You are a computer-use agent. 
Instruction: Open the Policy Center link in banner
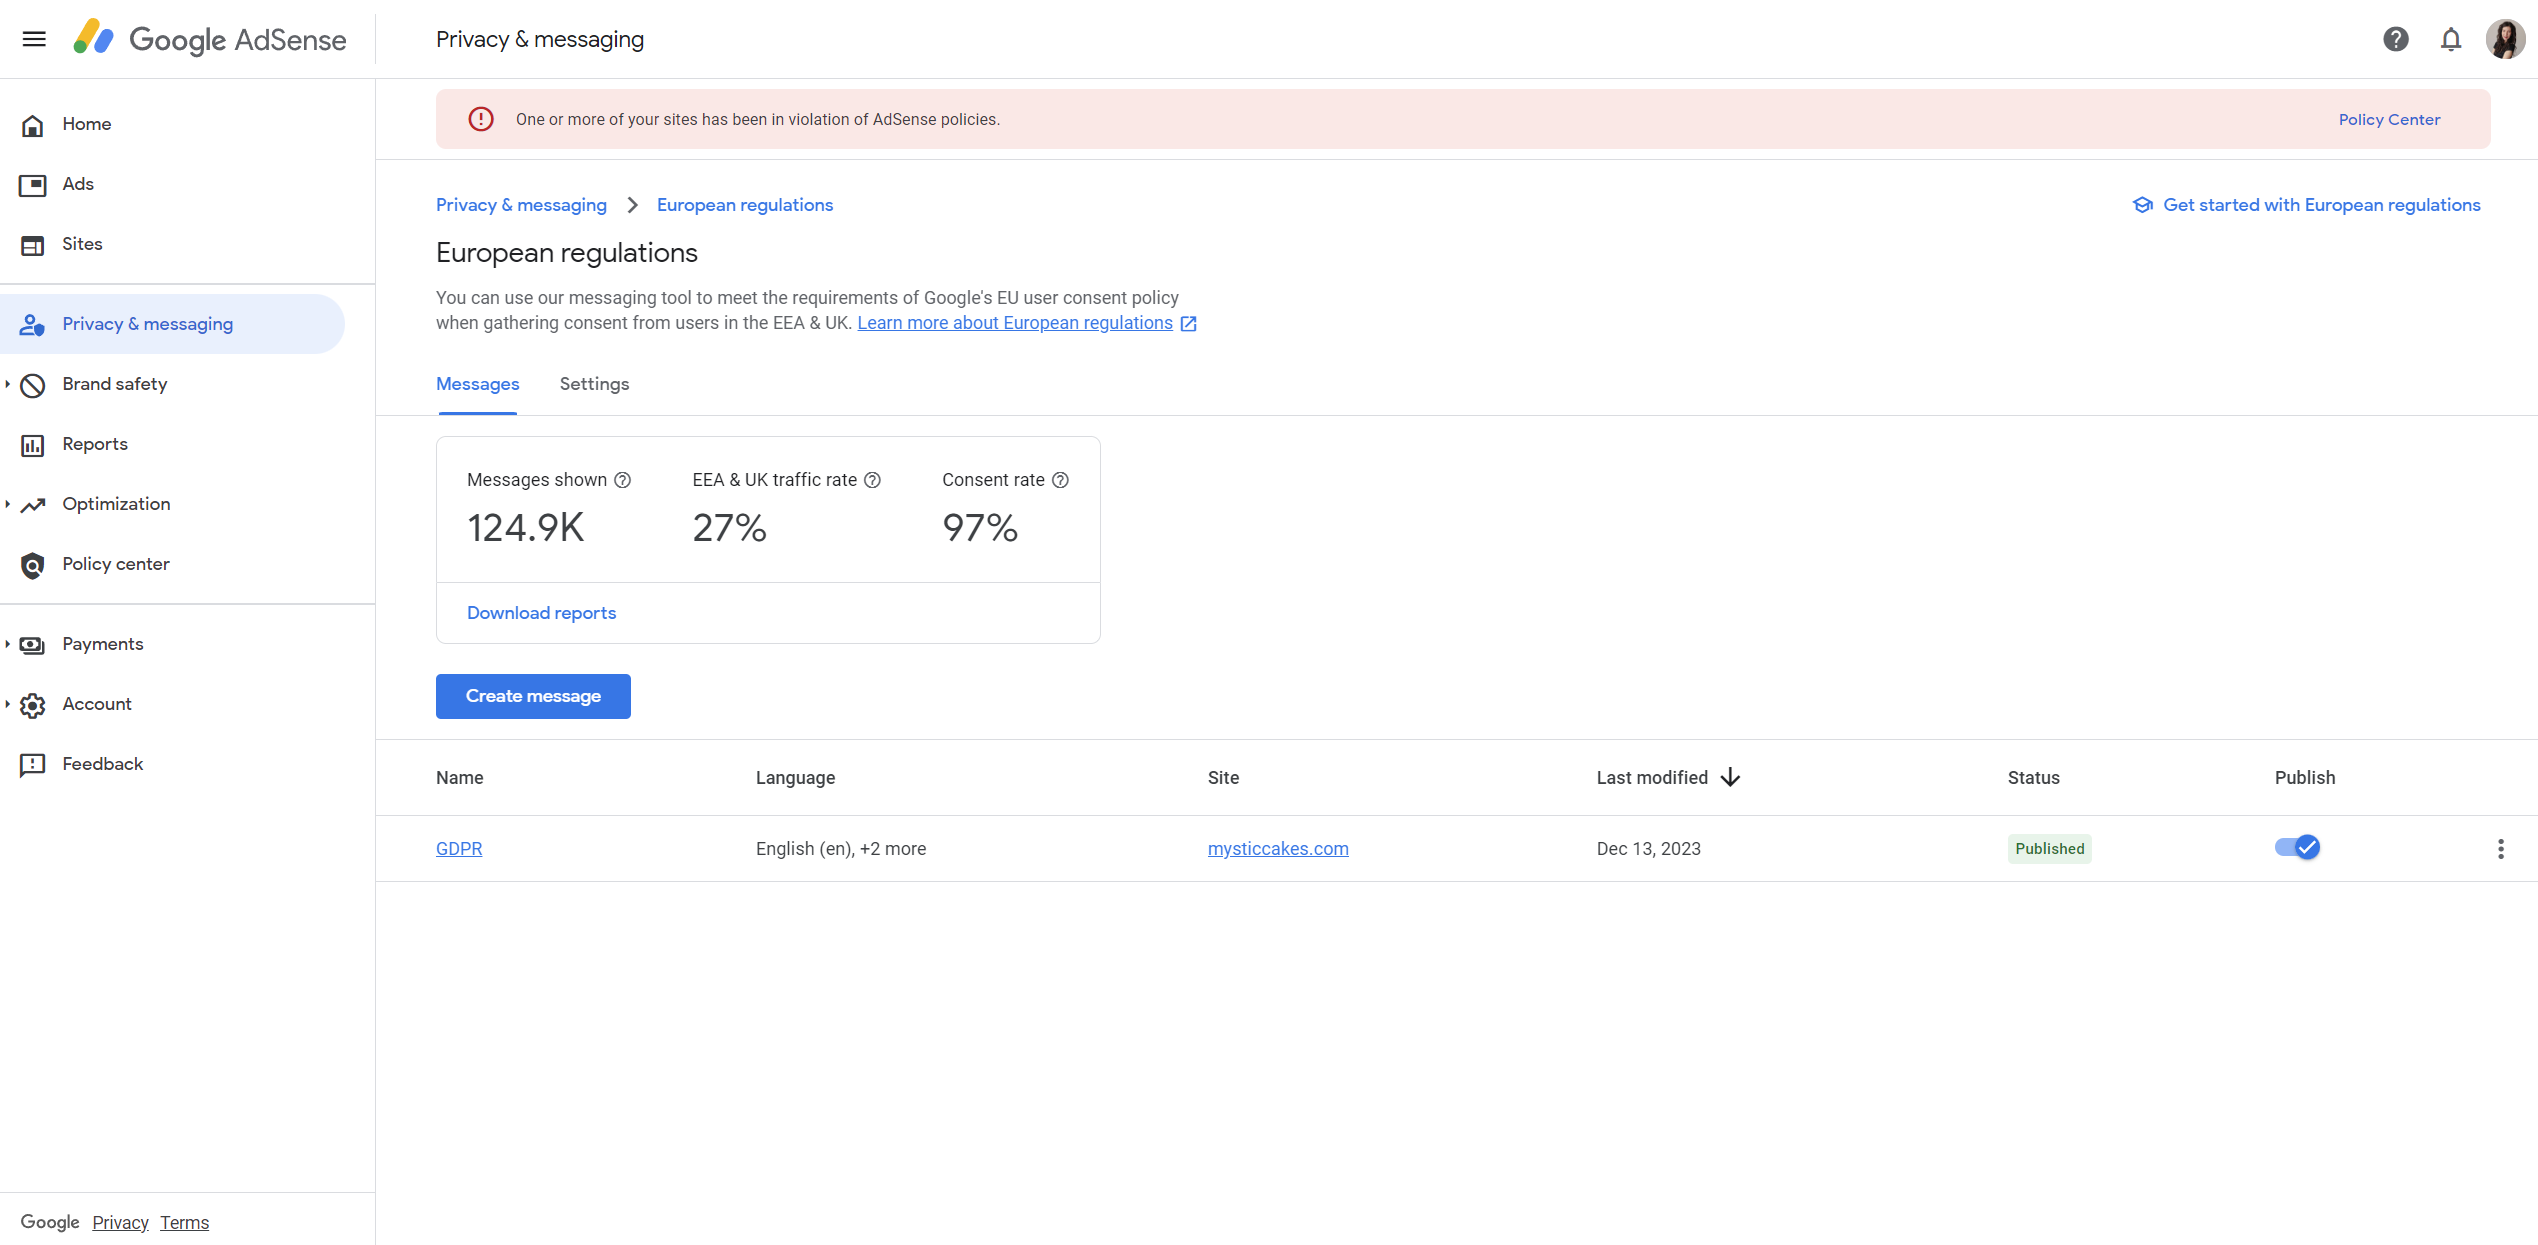[x=2389, y=119]
